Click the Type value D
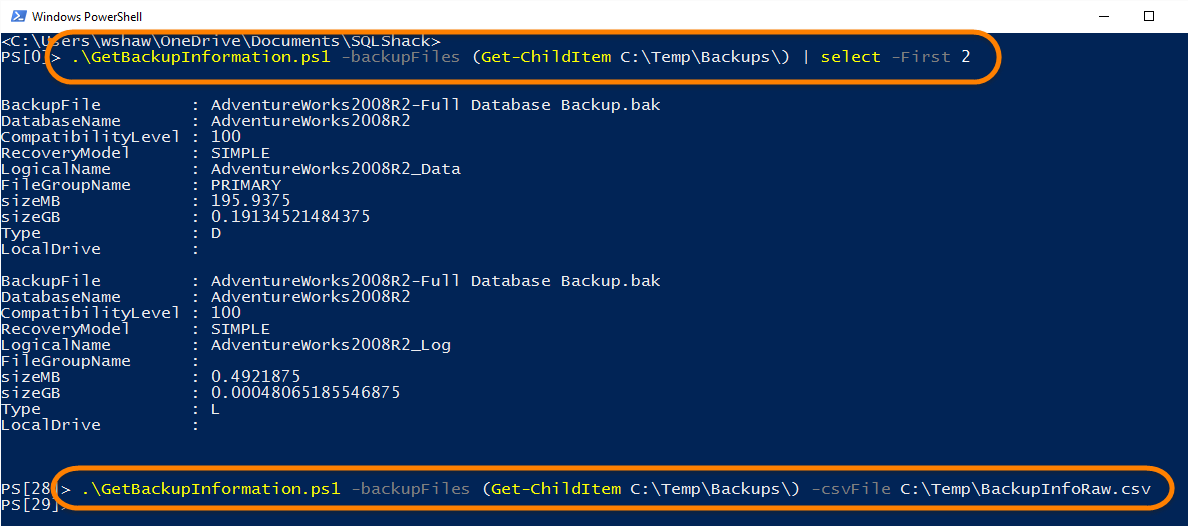Screen dimensions: 1188x526 pos(216,233)
